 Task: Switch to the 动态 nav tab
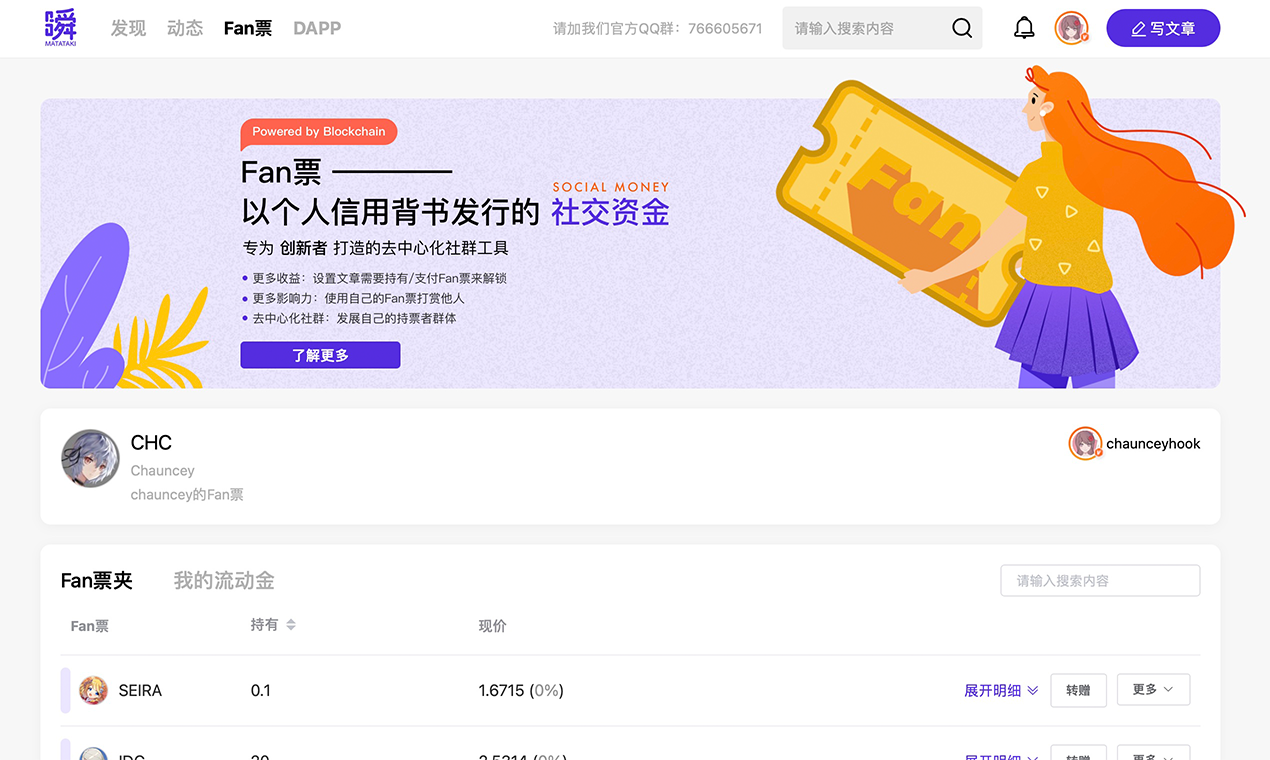(x=185, y=28)
